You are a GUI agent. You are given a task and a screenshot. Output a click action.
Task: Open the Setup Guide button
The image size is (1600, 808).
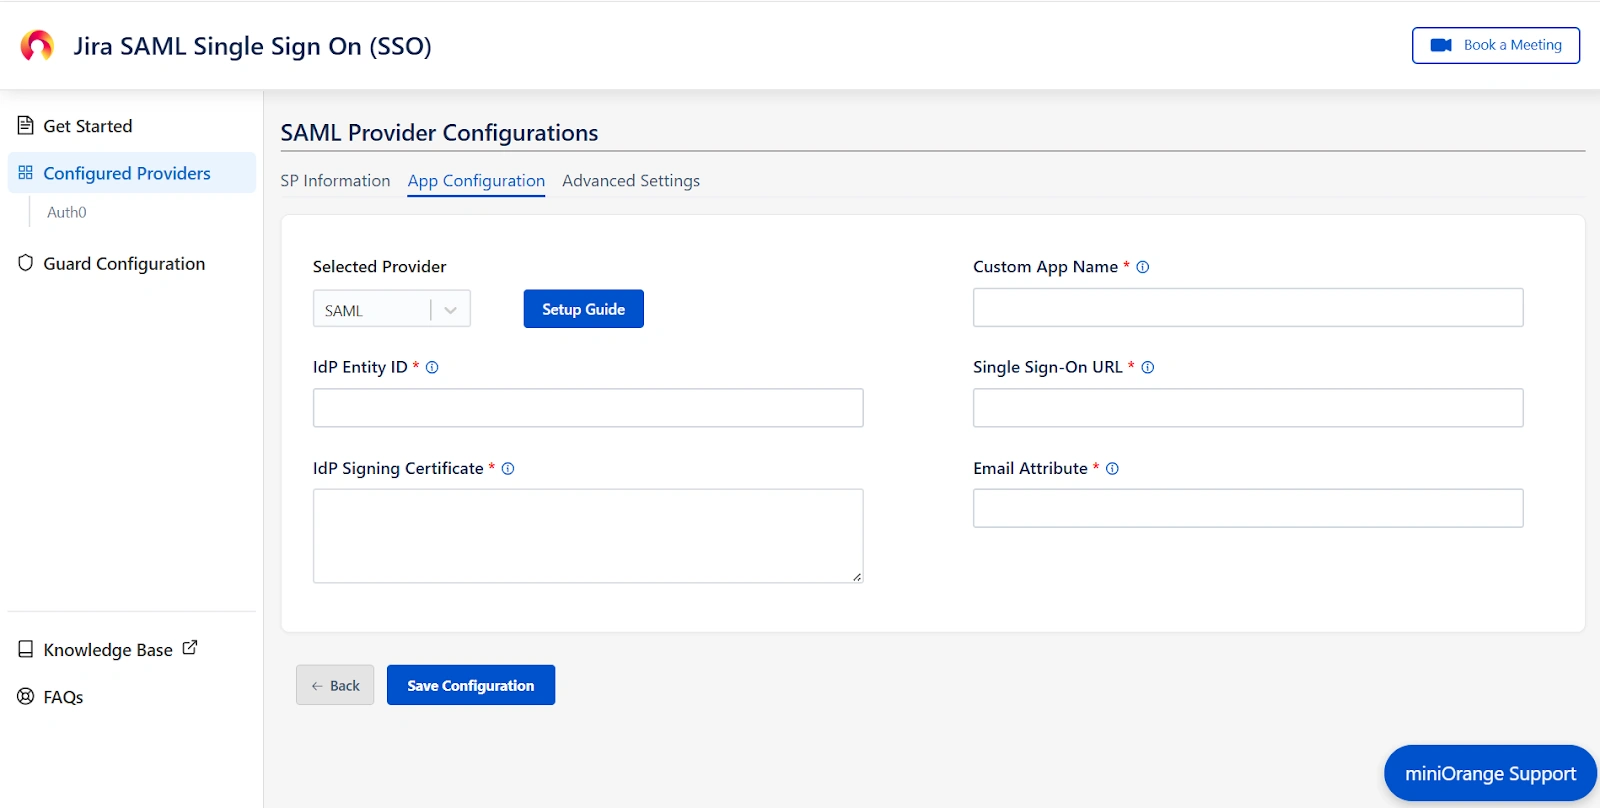tap(584, 309)
